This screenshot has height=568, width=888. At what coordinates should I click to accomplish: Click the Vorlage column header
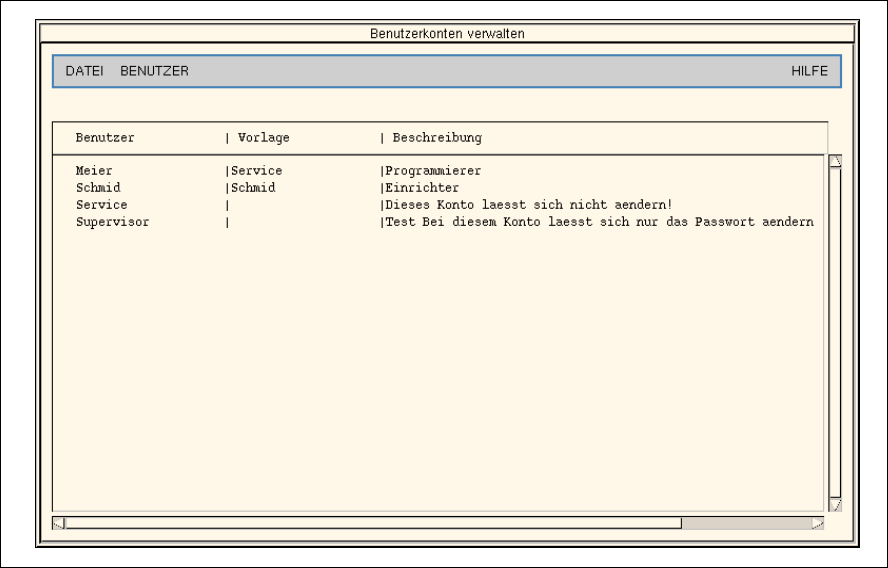(263, 137)
